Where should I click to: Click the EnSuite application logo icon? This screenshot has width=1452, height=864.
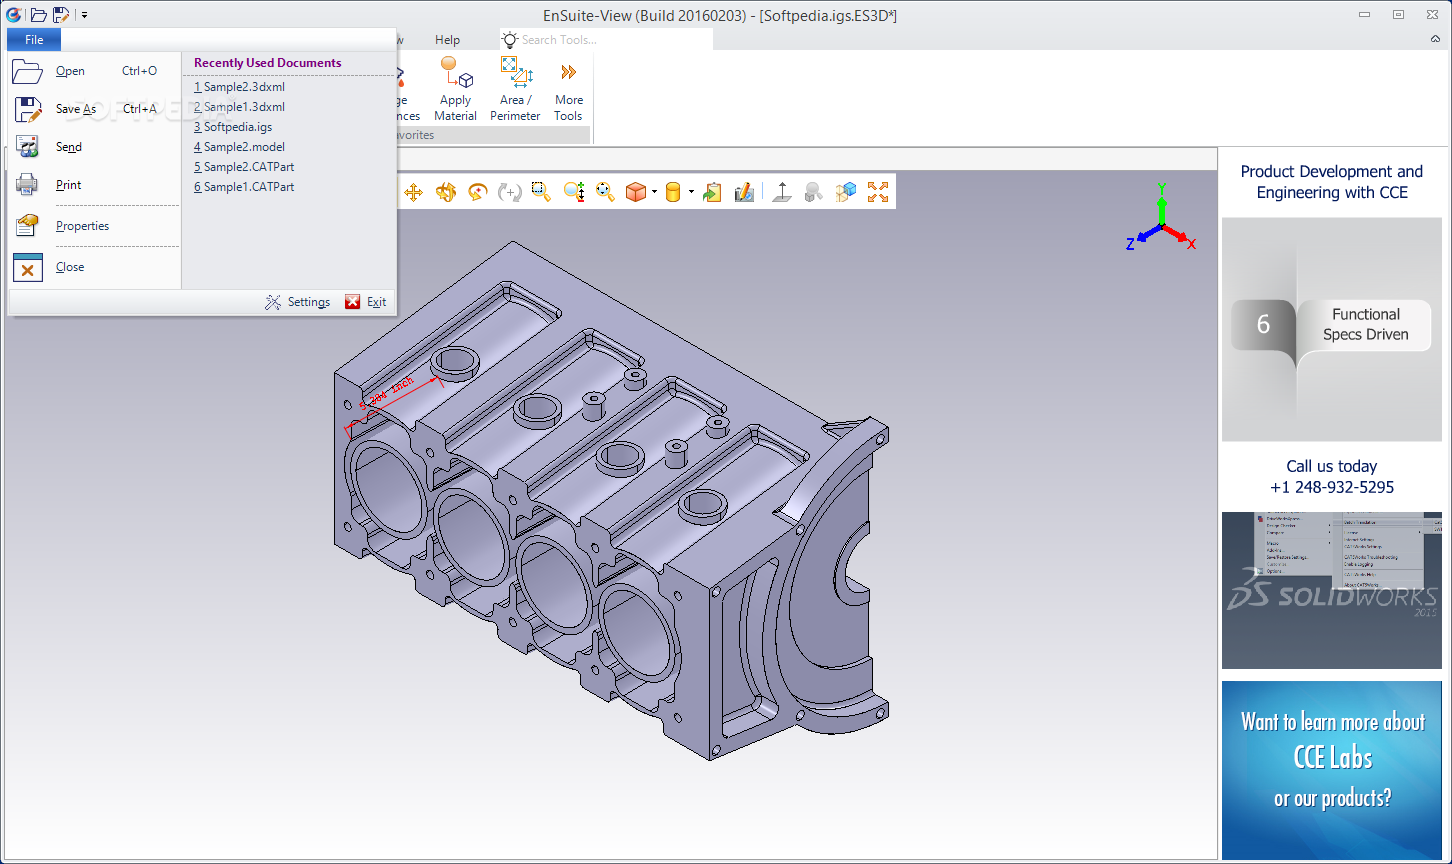coord(14,14)
